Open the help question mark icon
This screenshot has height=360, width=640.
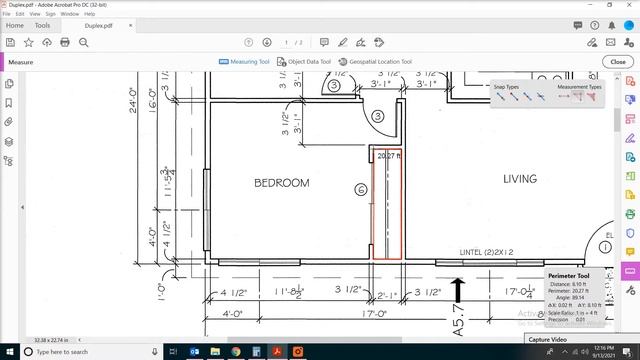[595, 25]
